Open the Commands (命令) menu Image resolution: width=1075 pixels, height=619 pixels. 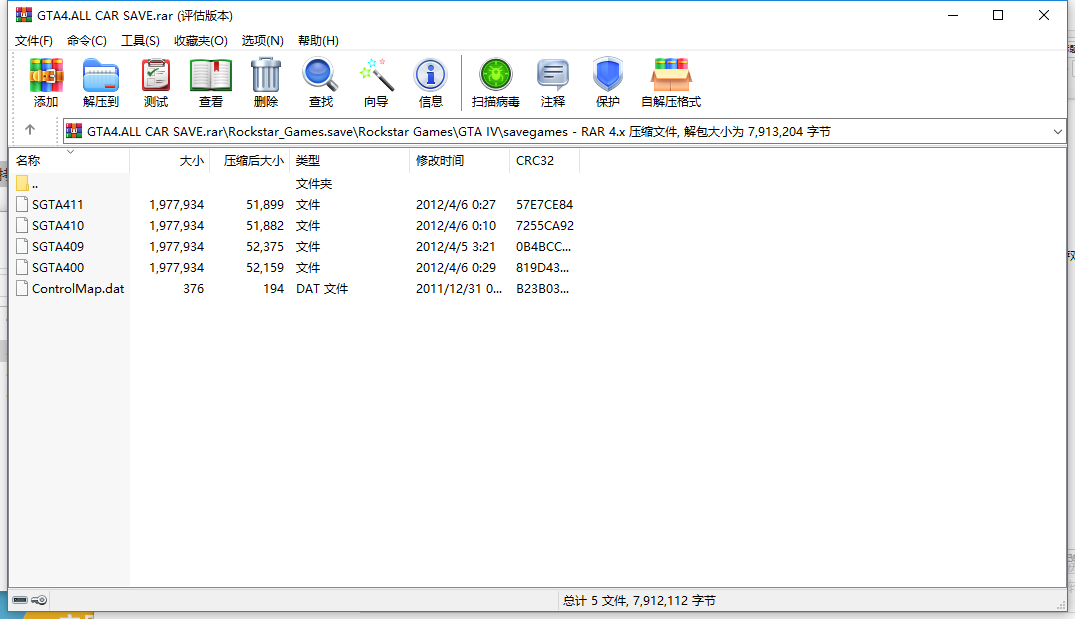click(86, 40)
